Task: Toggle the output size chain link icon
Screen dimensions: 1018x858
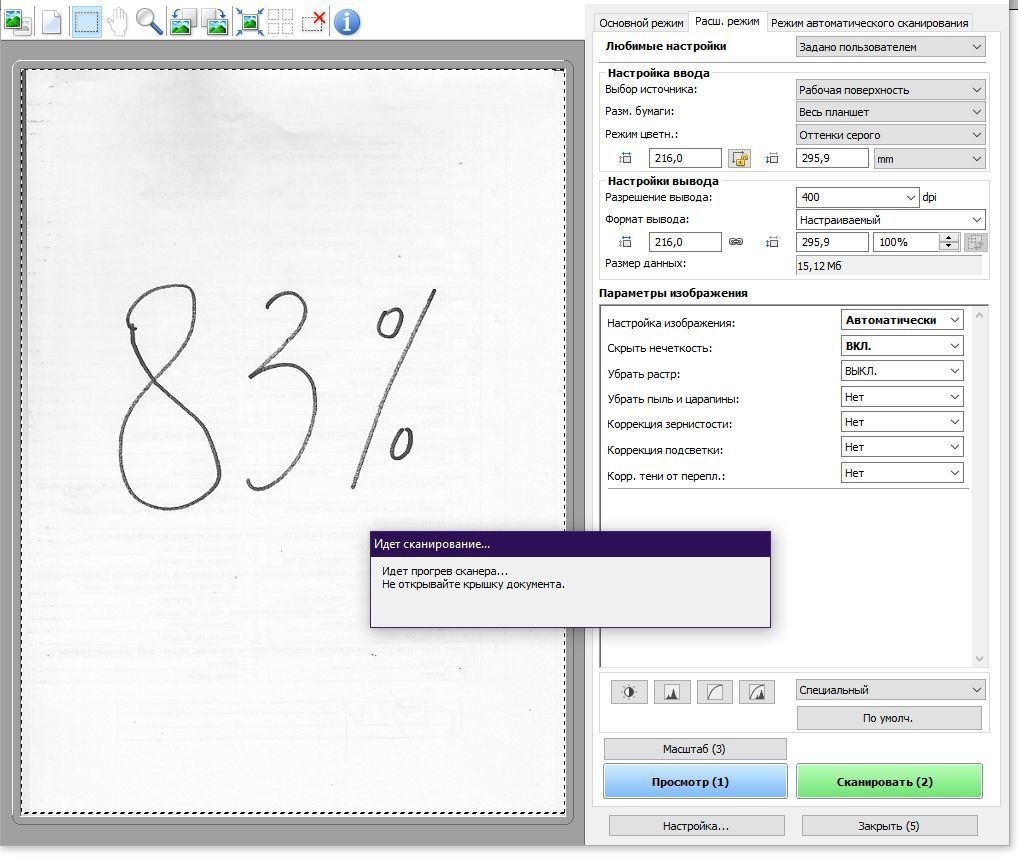Action: click(736, 241)
